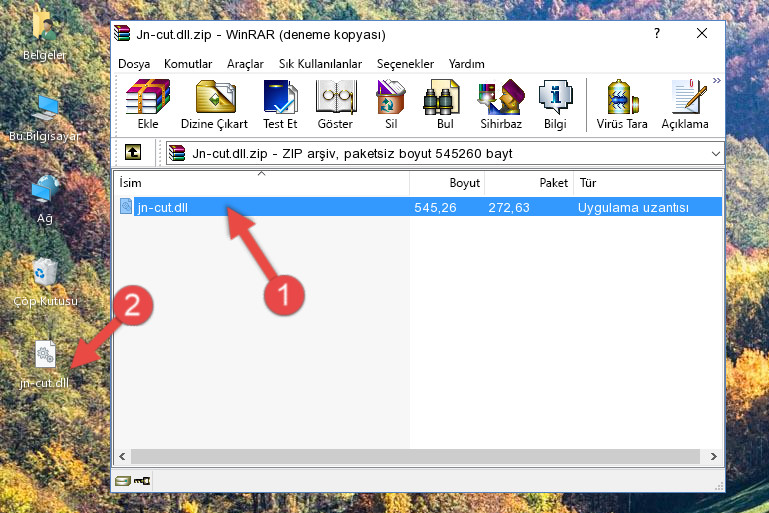Click the 272,63 packed size value
Screen dimensions: 769x513
click(509, 207)
